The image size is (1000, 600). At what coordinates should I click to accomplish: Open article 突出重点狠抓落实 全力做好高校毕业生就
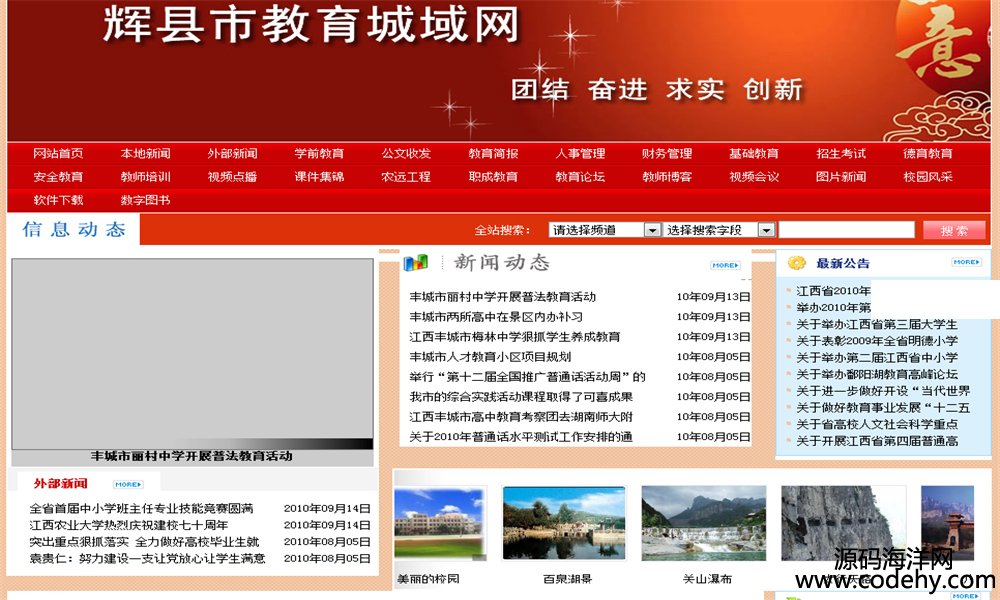tap(144, 541)
